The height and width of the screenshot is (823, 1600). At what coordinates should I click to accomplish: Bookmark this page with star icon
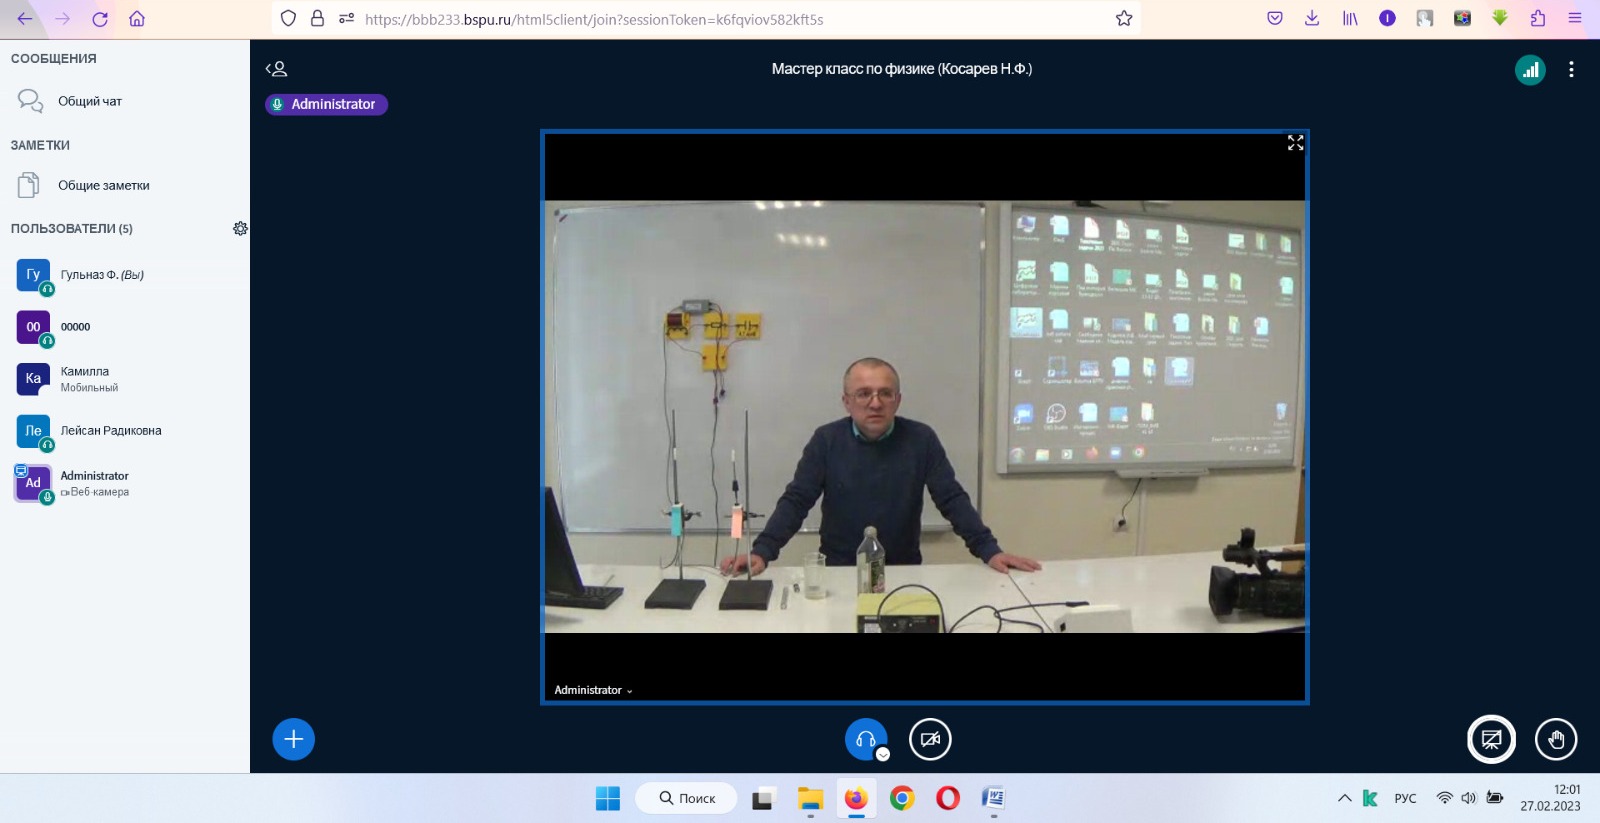[x=1124, y=18]
